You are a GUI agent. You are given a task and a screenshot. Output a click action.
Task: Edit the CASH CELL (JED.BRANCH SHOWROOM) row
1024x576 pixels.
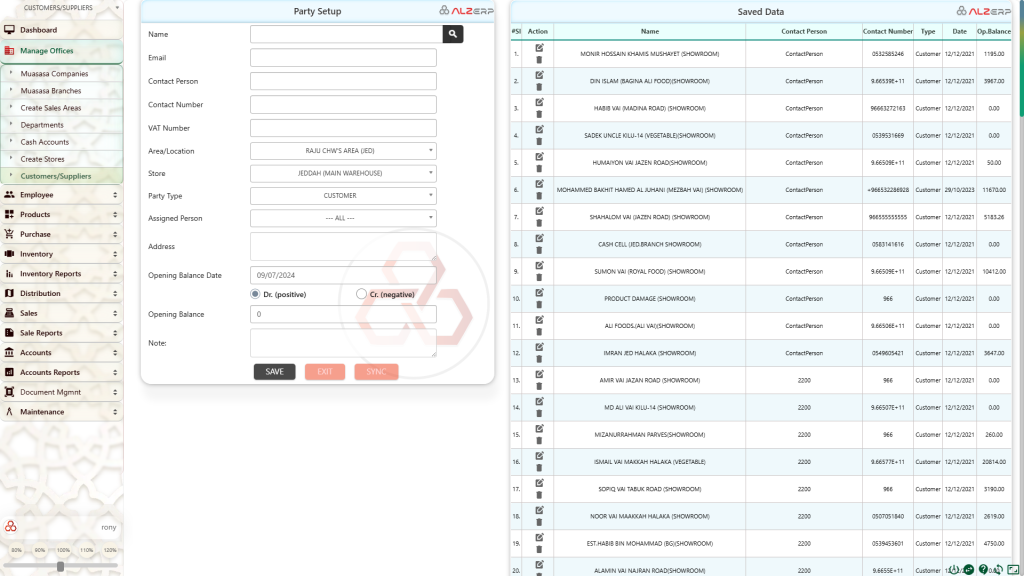539,238
